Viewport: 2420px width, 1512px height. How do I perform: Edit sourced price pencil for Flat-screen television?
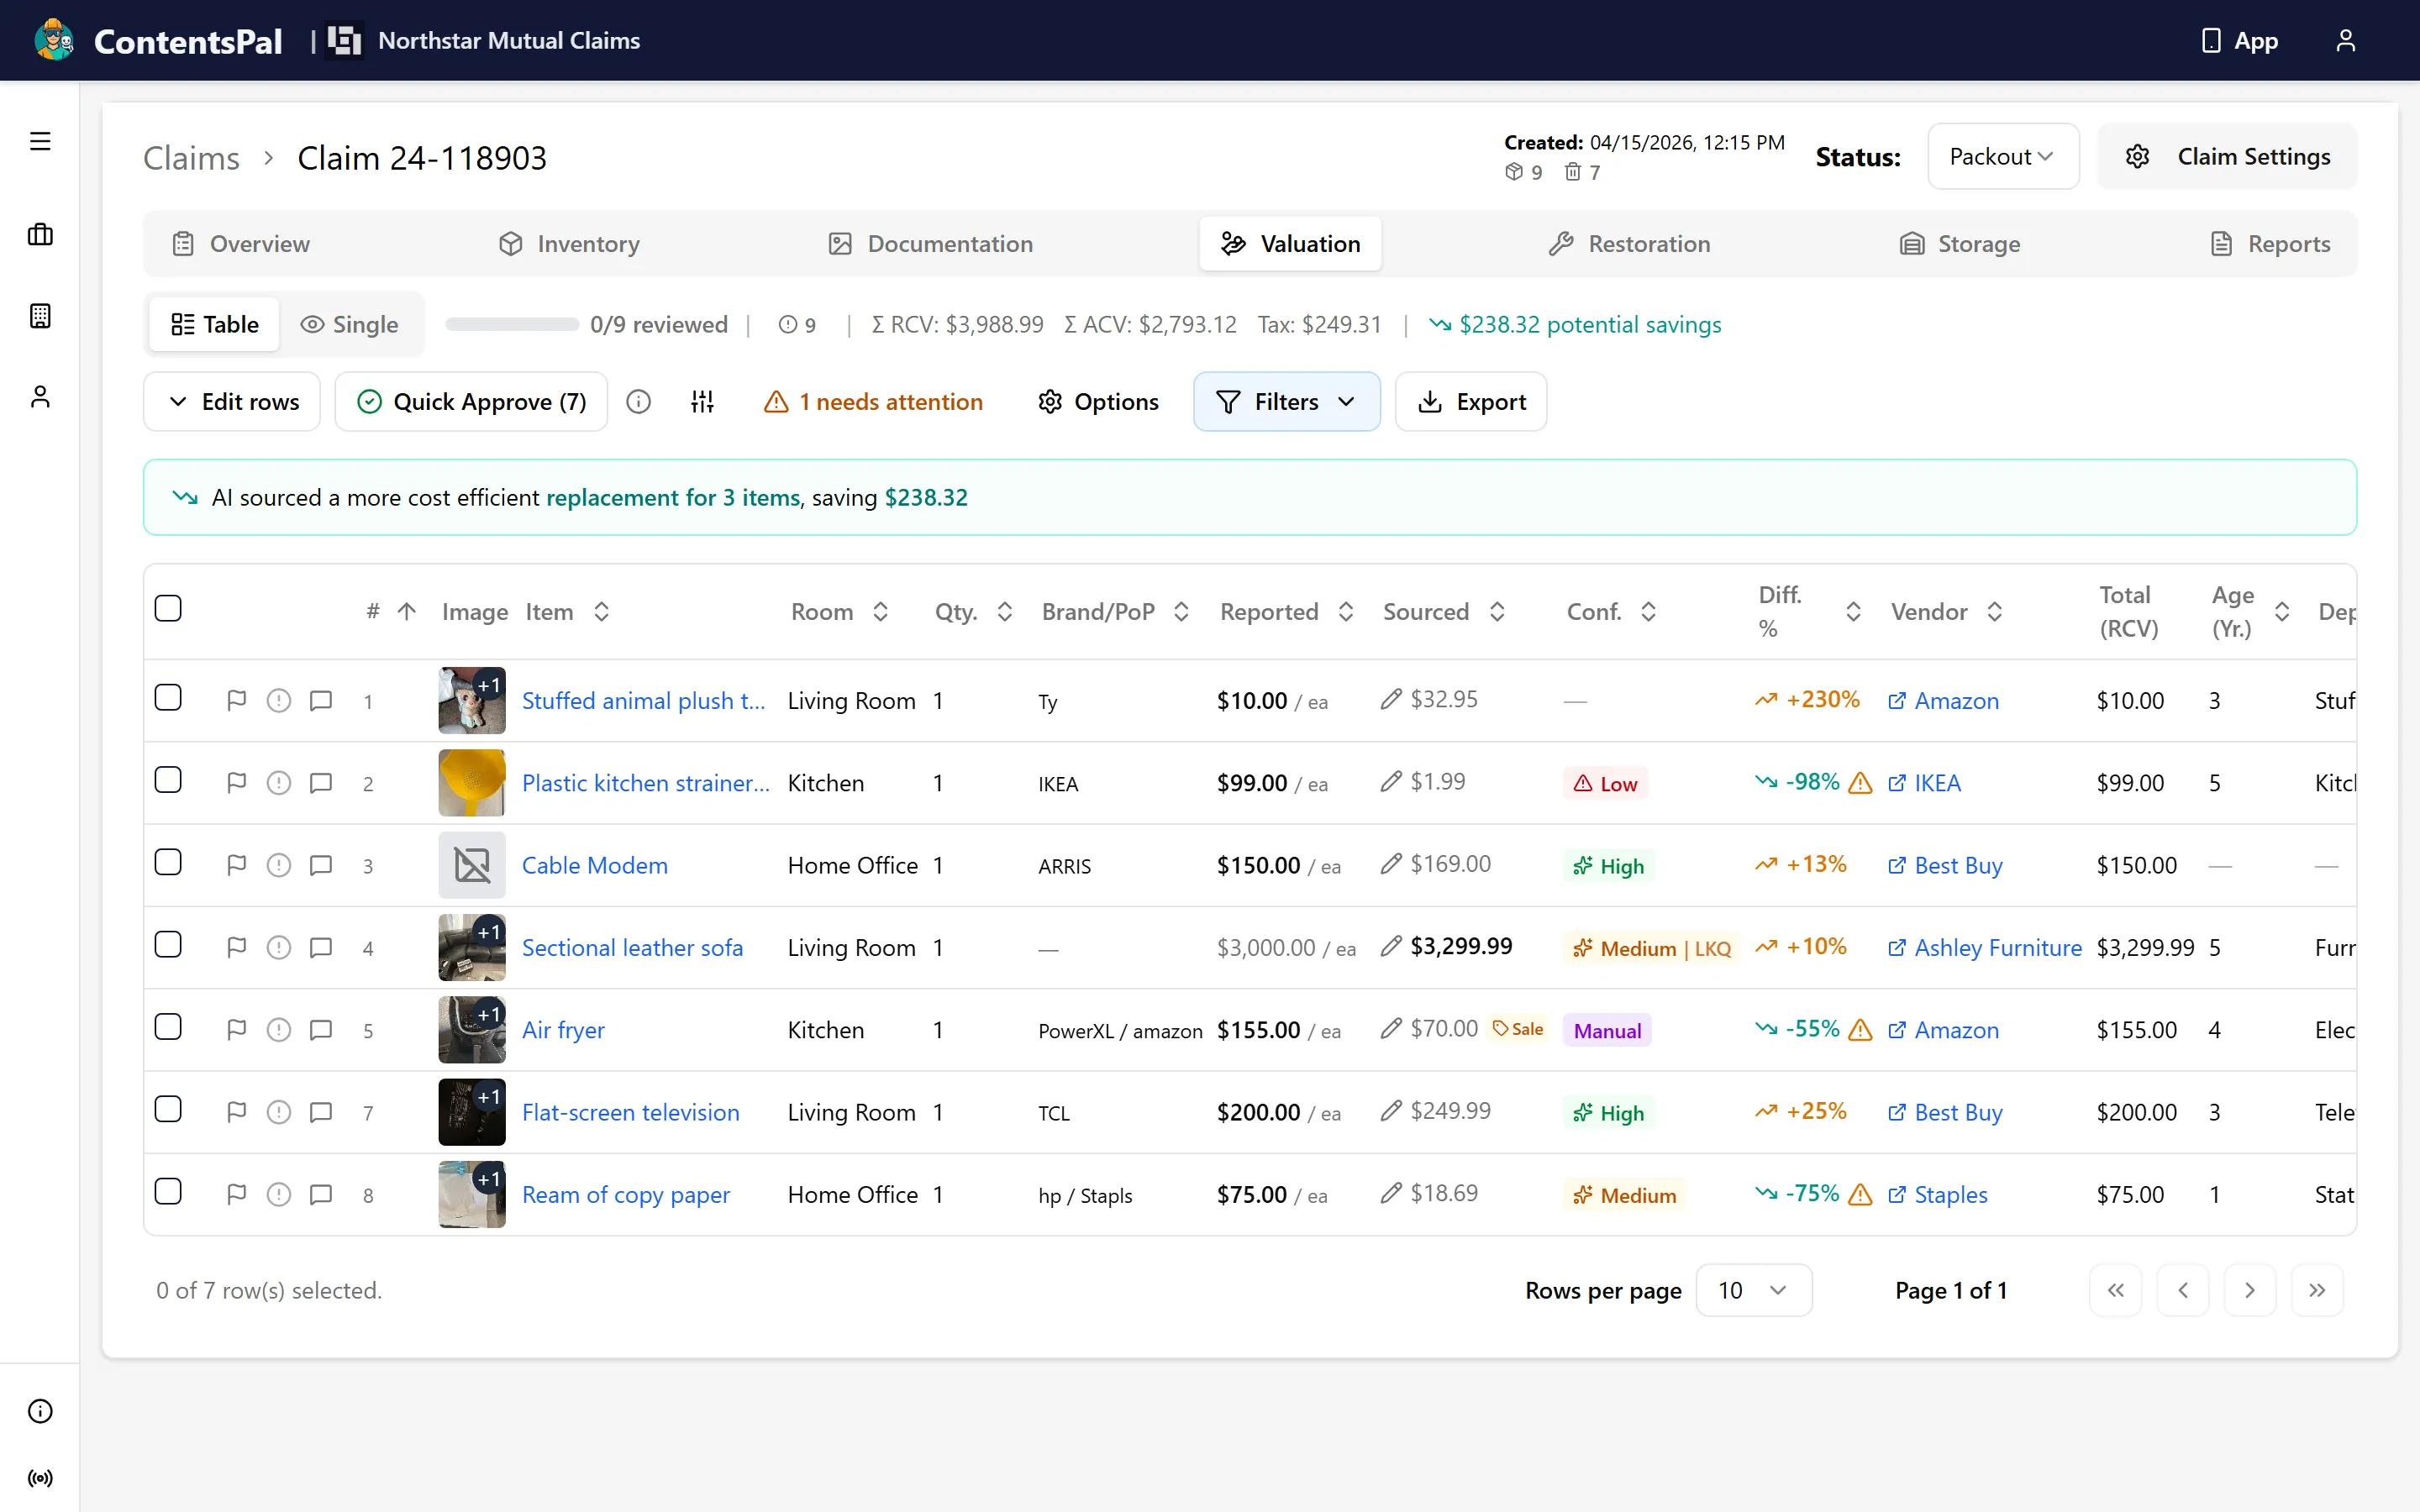(x=1391, y=1111)
